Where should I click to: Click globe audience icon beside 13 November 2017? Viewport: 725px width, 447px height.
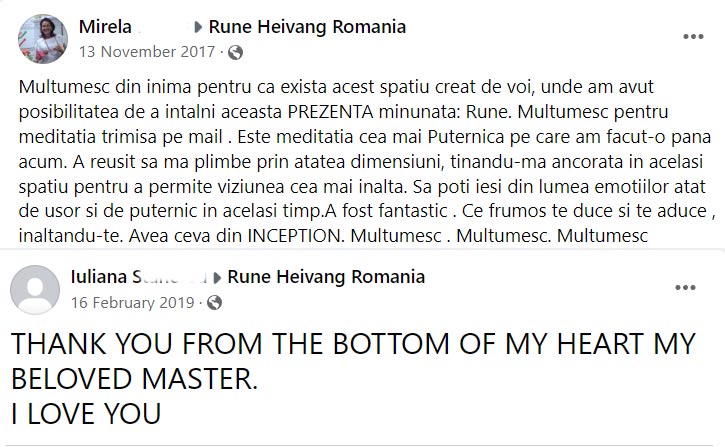coord(234,52)
